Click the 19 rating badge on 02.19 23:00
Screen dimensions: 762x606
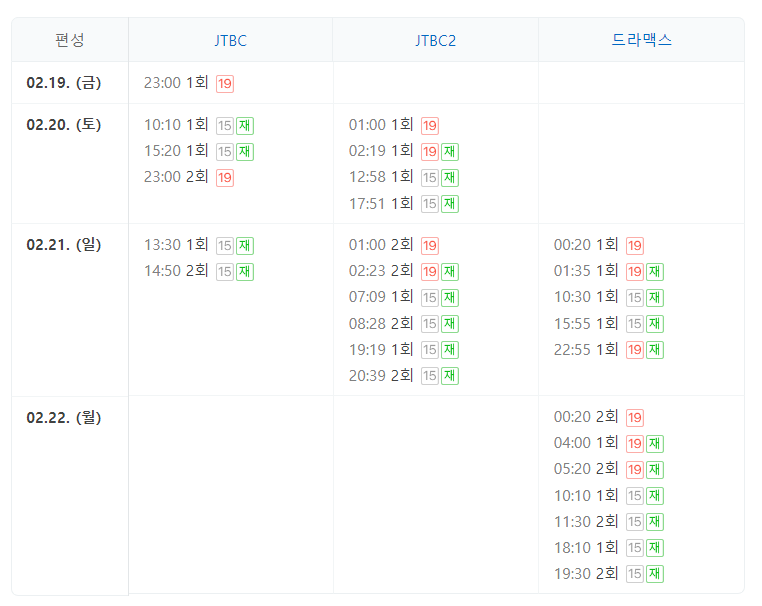point(225,84)
